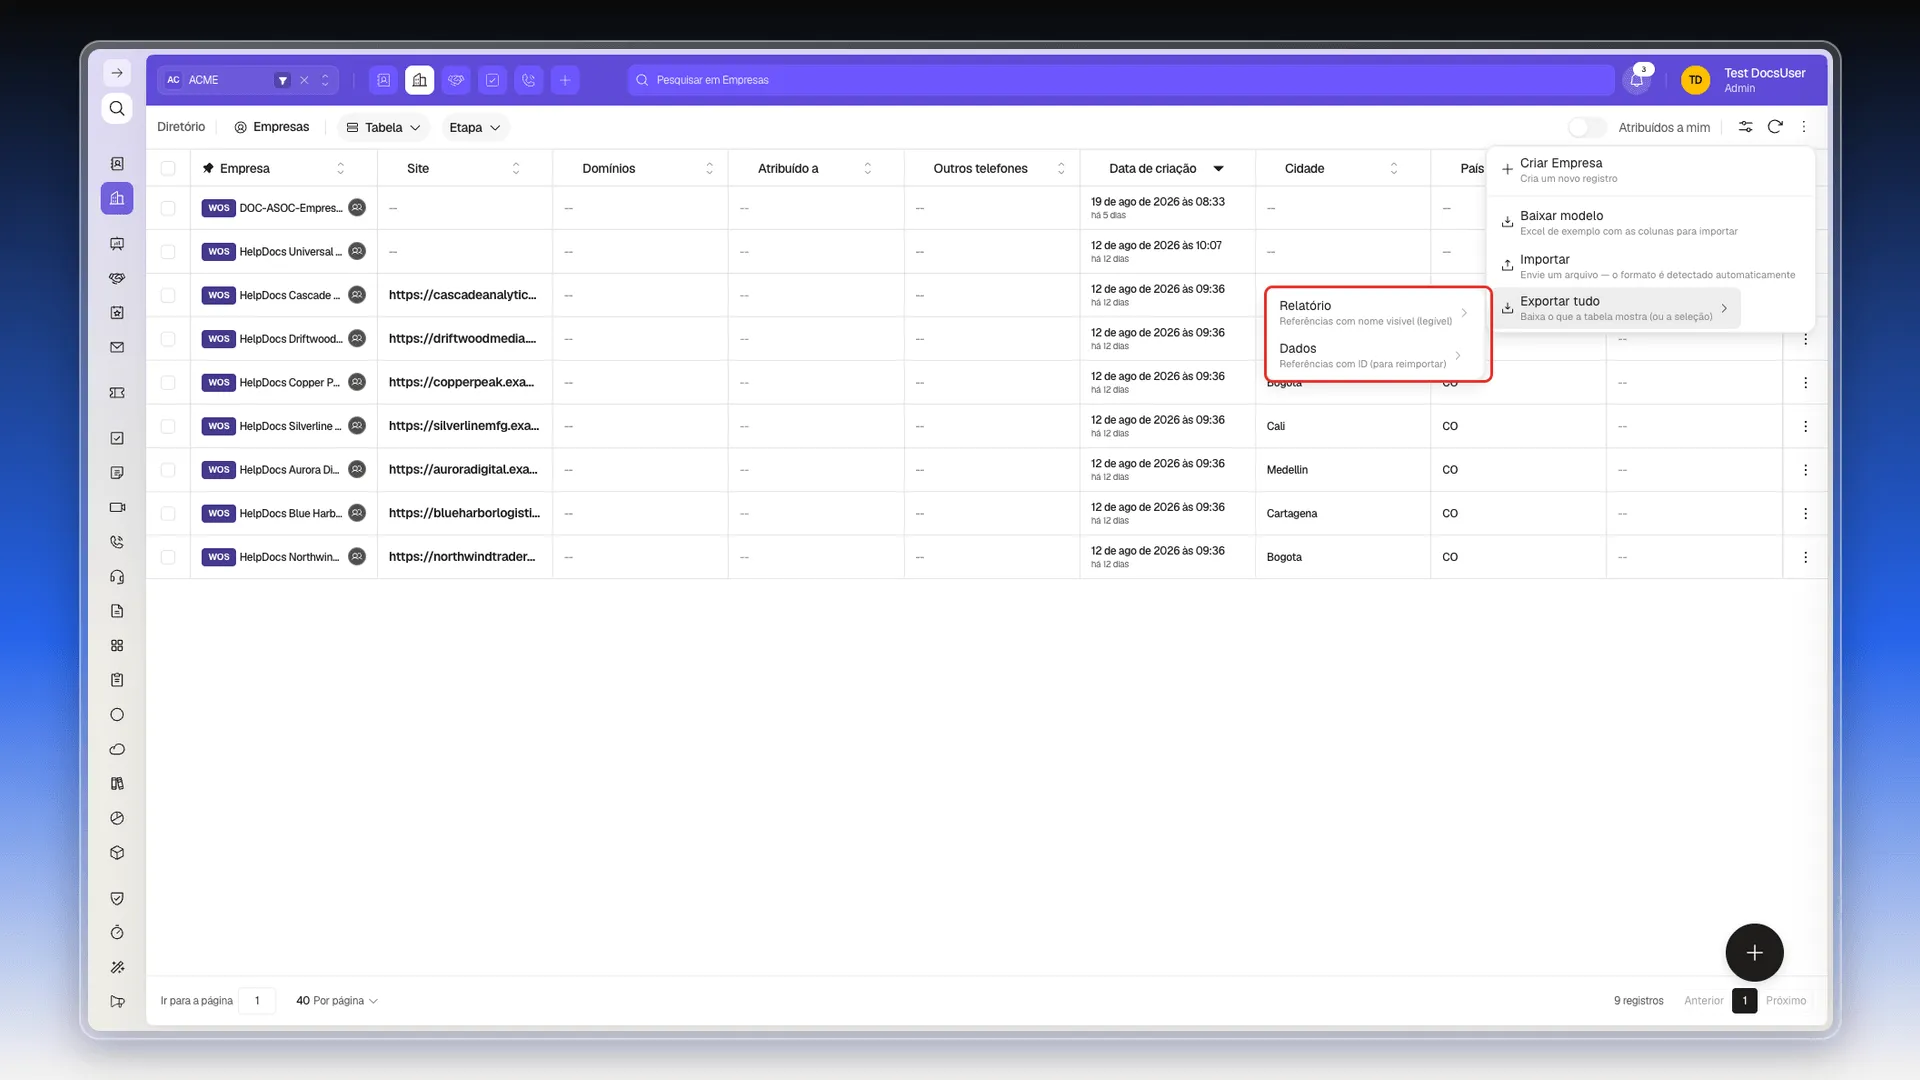Expand sidebar with the arrow icon
Screen dimensions: 1920x1080
coord(117,73)
